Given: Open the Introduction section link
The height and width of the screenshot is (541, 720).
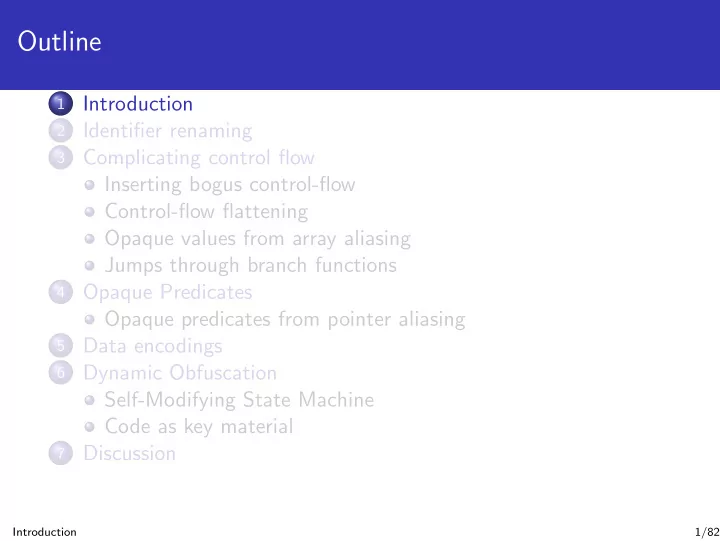Looking at the screenshot, I should (138, 104).
